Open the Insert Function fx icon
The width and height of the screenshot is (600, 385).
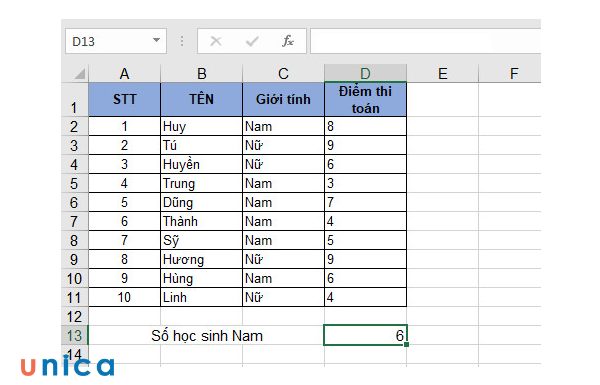[x=288, y=41]
